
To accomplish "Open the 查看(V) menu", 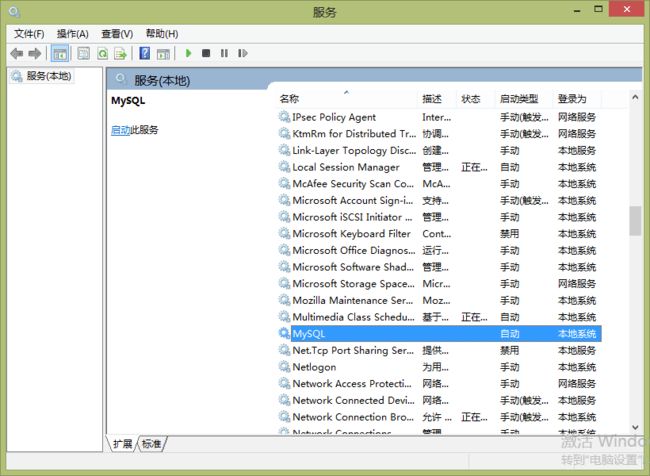I will tap(117, 34).
